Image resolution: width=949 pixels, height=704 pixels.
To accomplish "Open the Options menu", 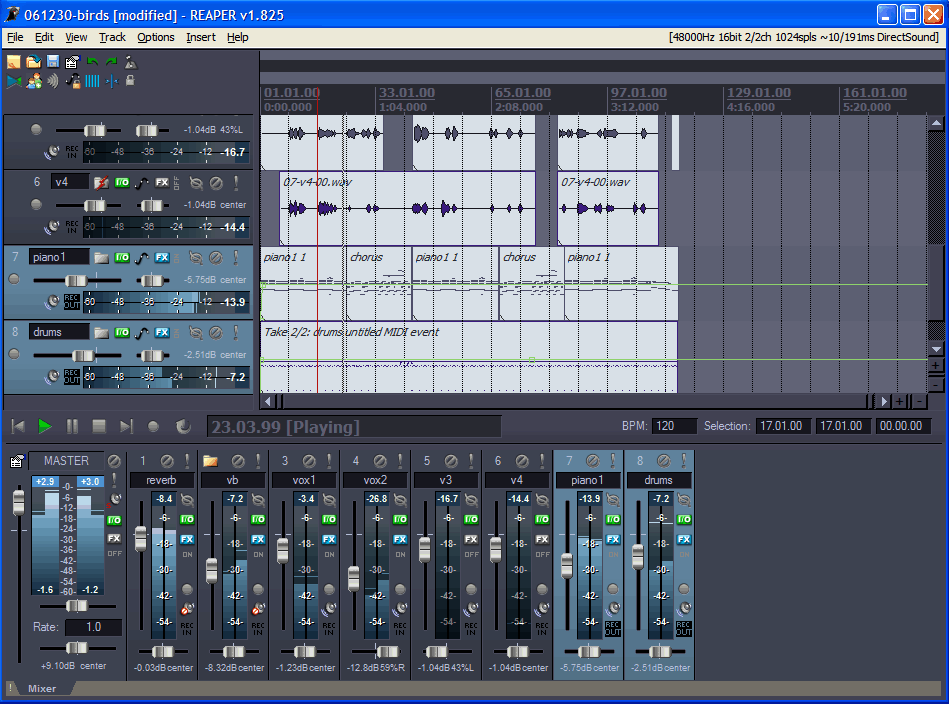I will (155, 37).
